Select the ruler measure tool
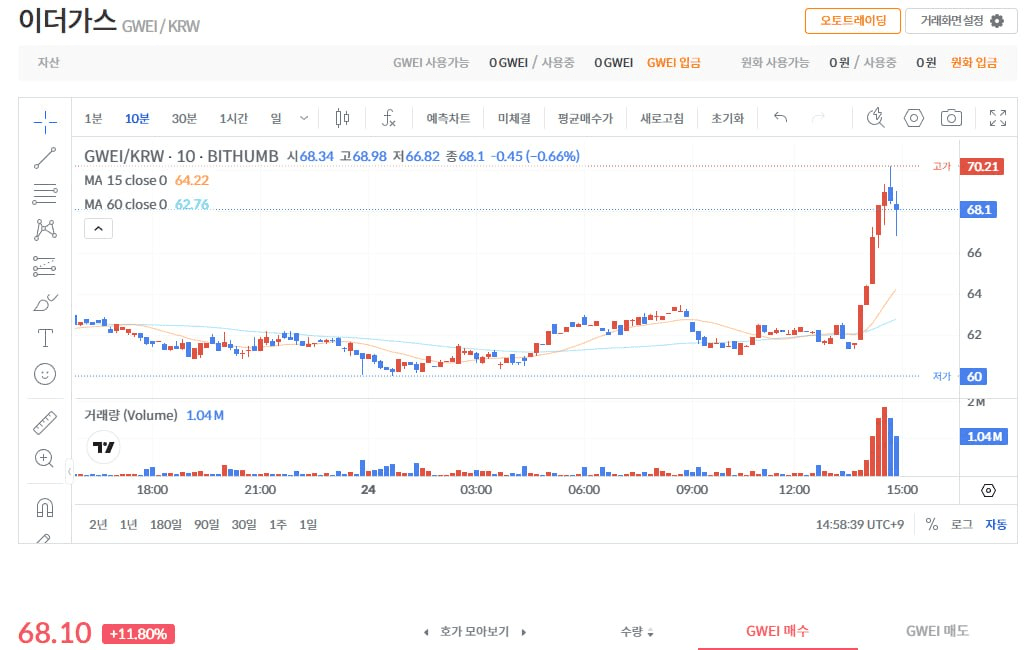The image size is (1034, 650). pyautogui.click(x=45, y=422)
